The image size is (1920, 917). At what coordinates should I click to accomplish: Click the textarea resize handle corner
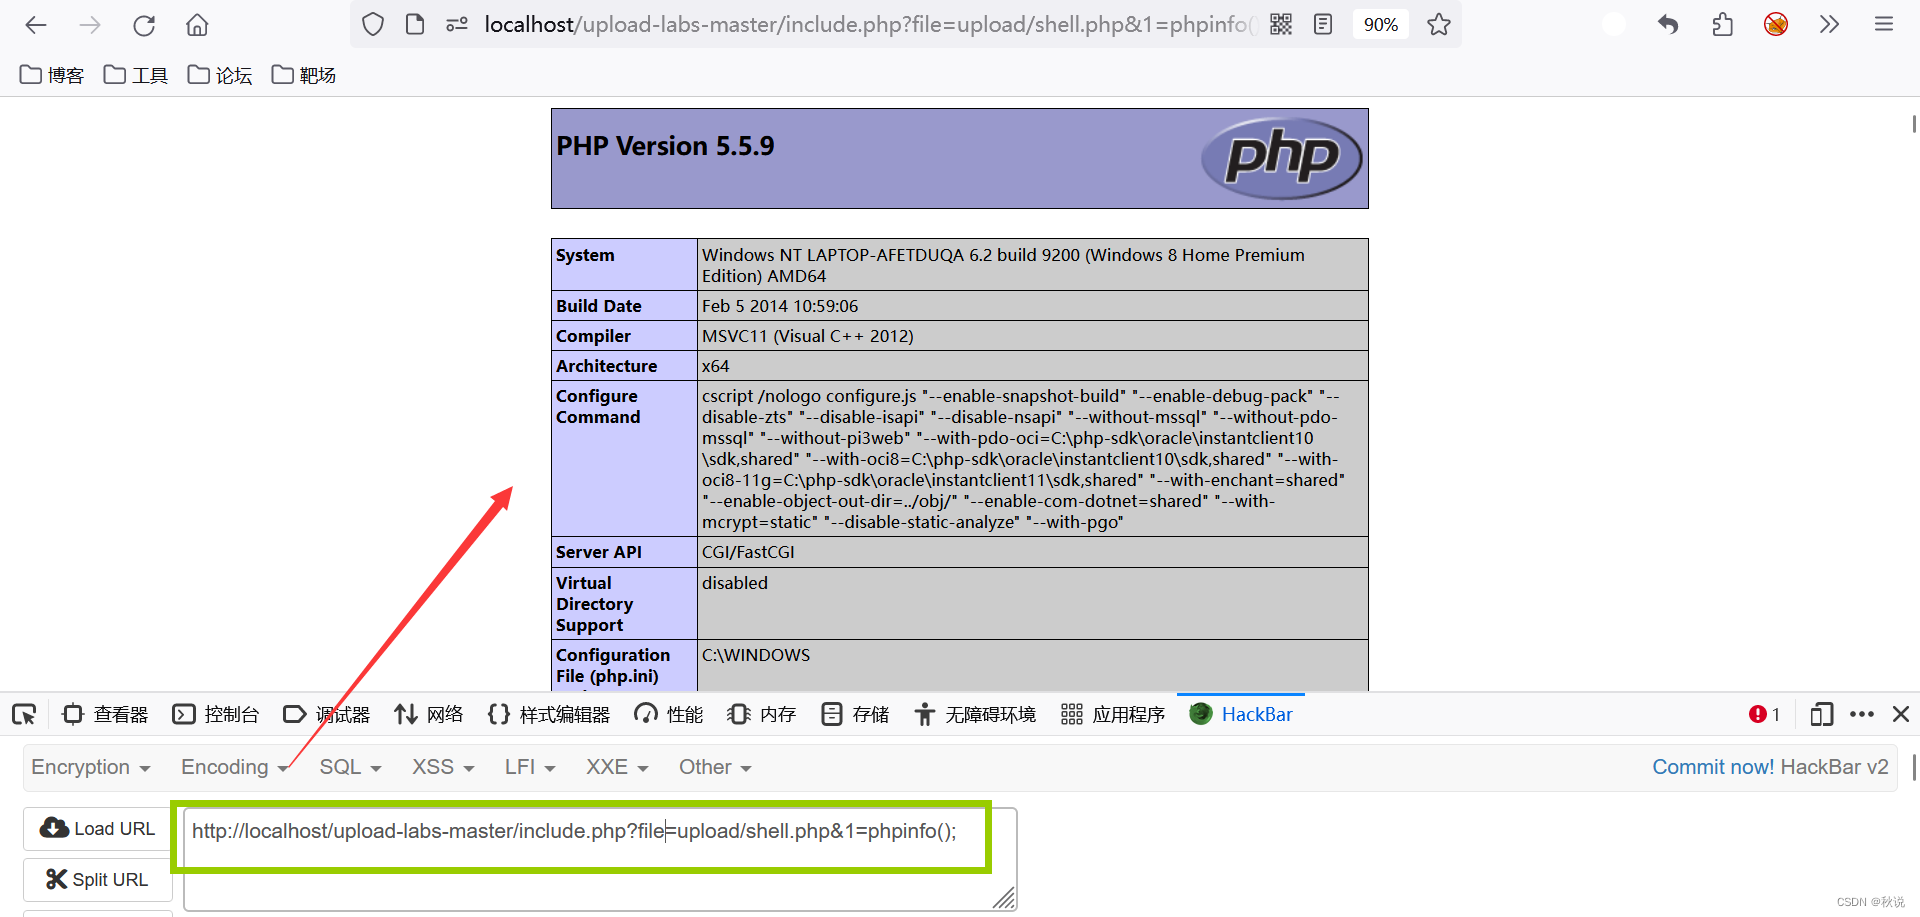pos(1004,898)
